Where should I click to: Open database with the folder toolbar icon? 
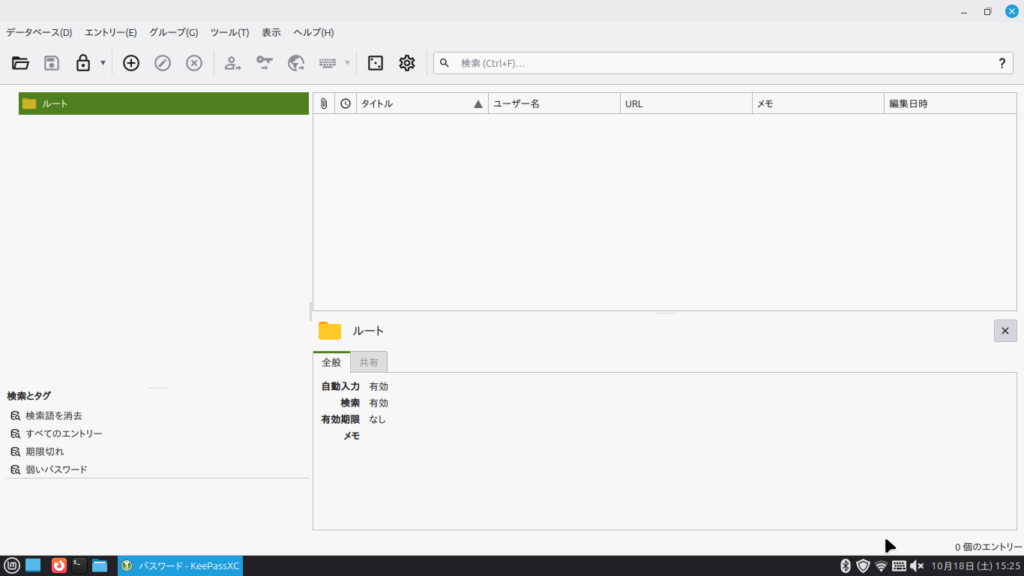pyautogui.click(x=20, y=63)
